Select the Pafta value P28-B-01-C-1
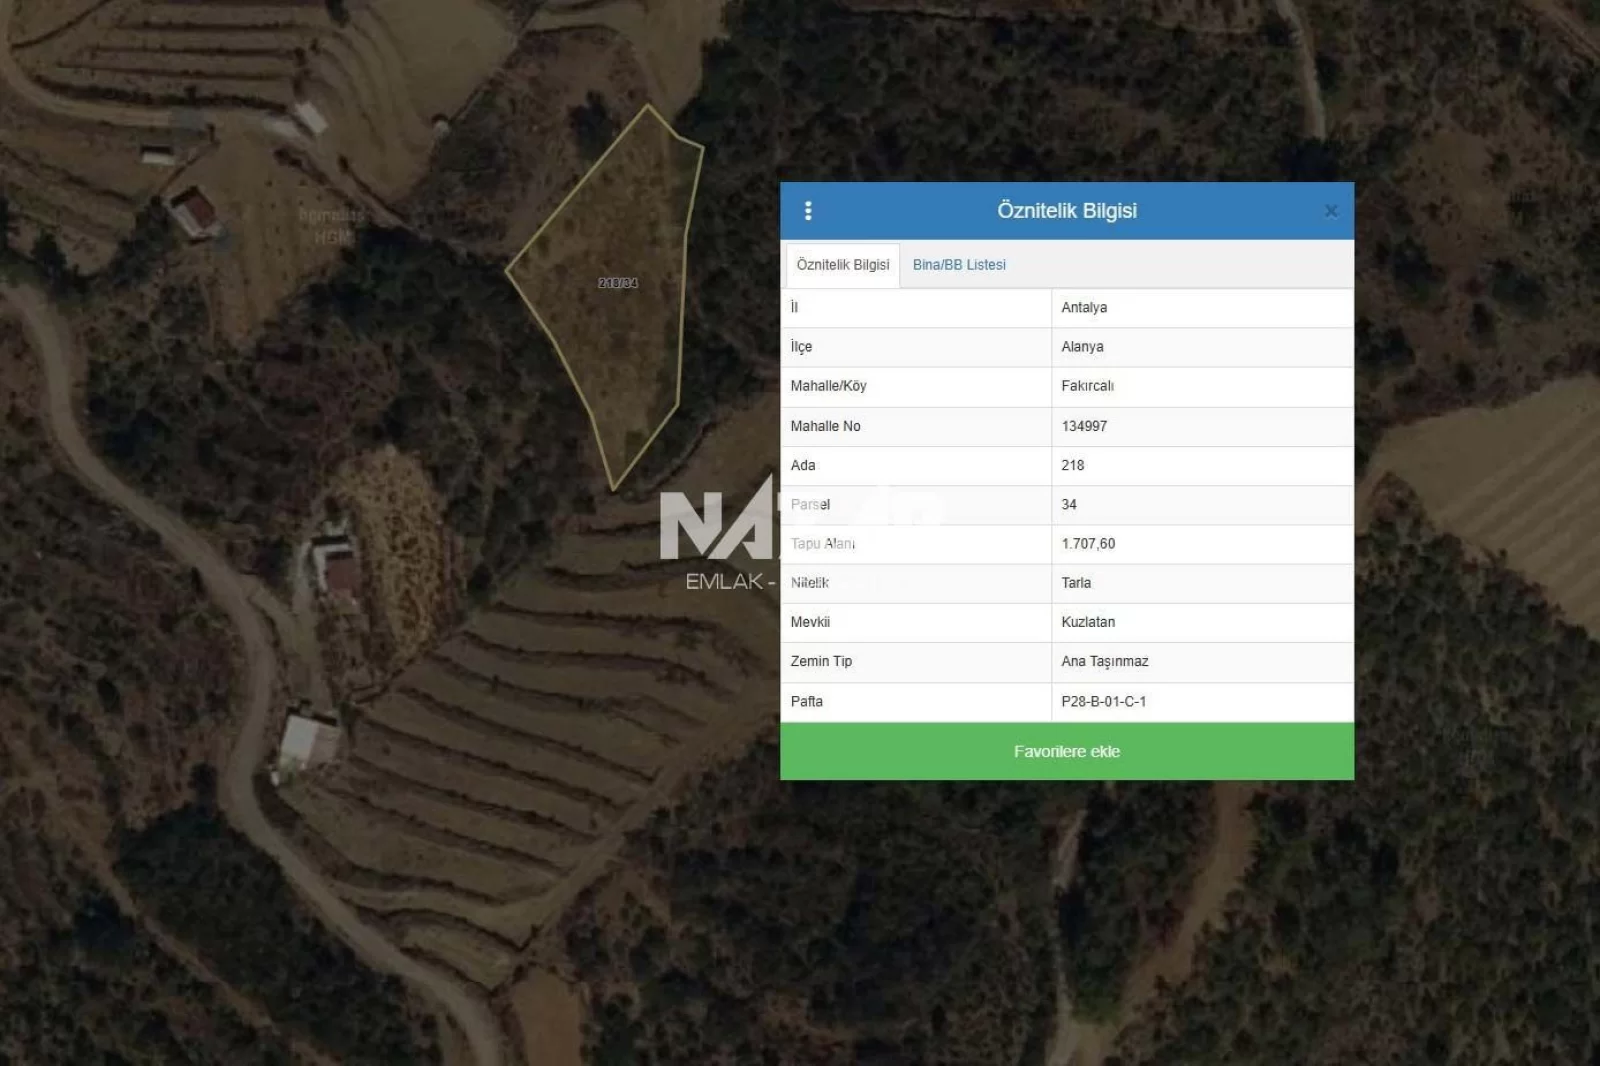1600x1066 pixels. point(1104,702)
